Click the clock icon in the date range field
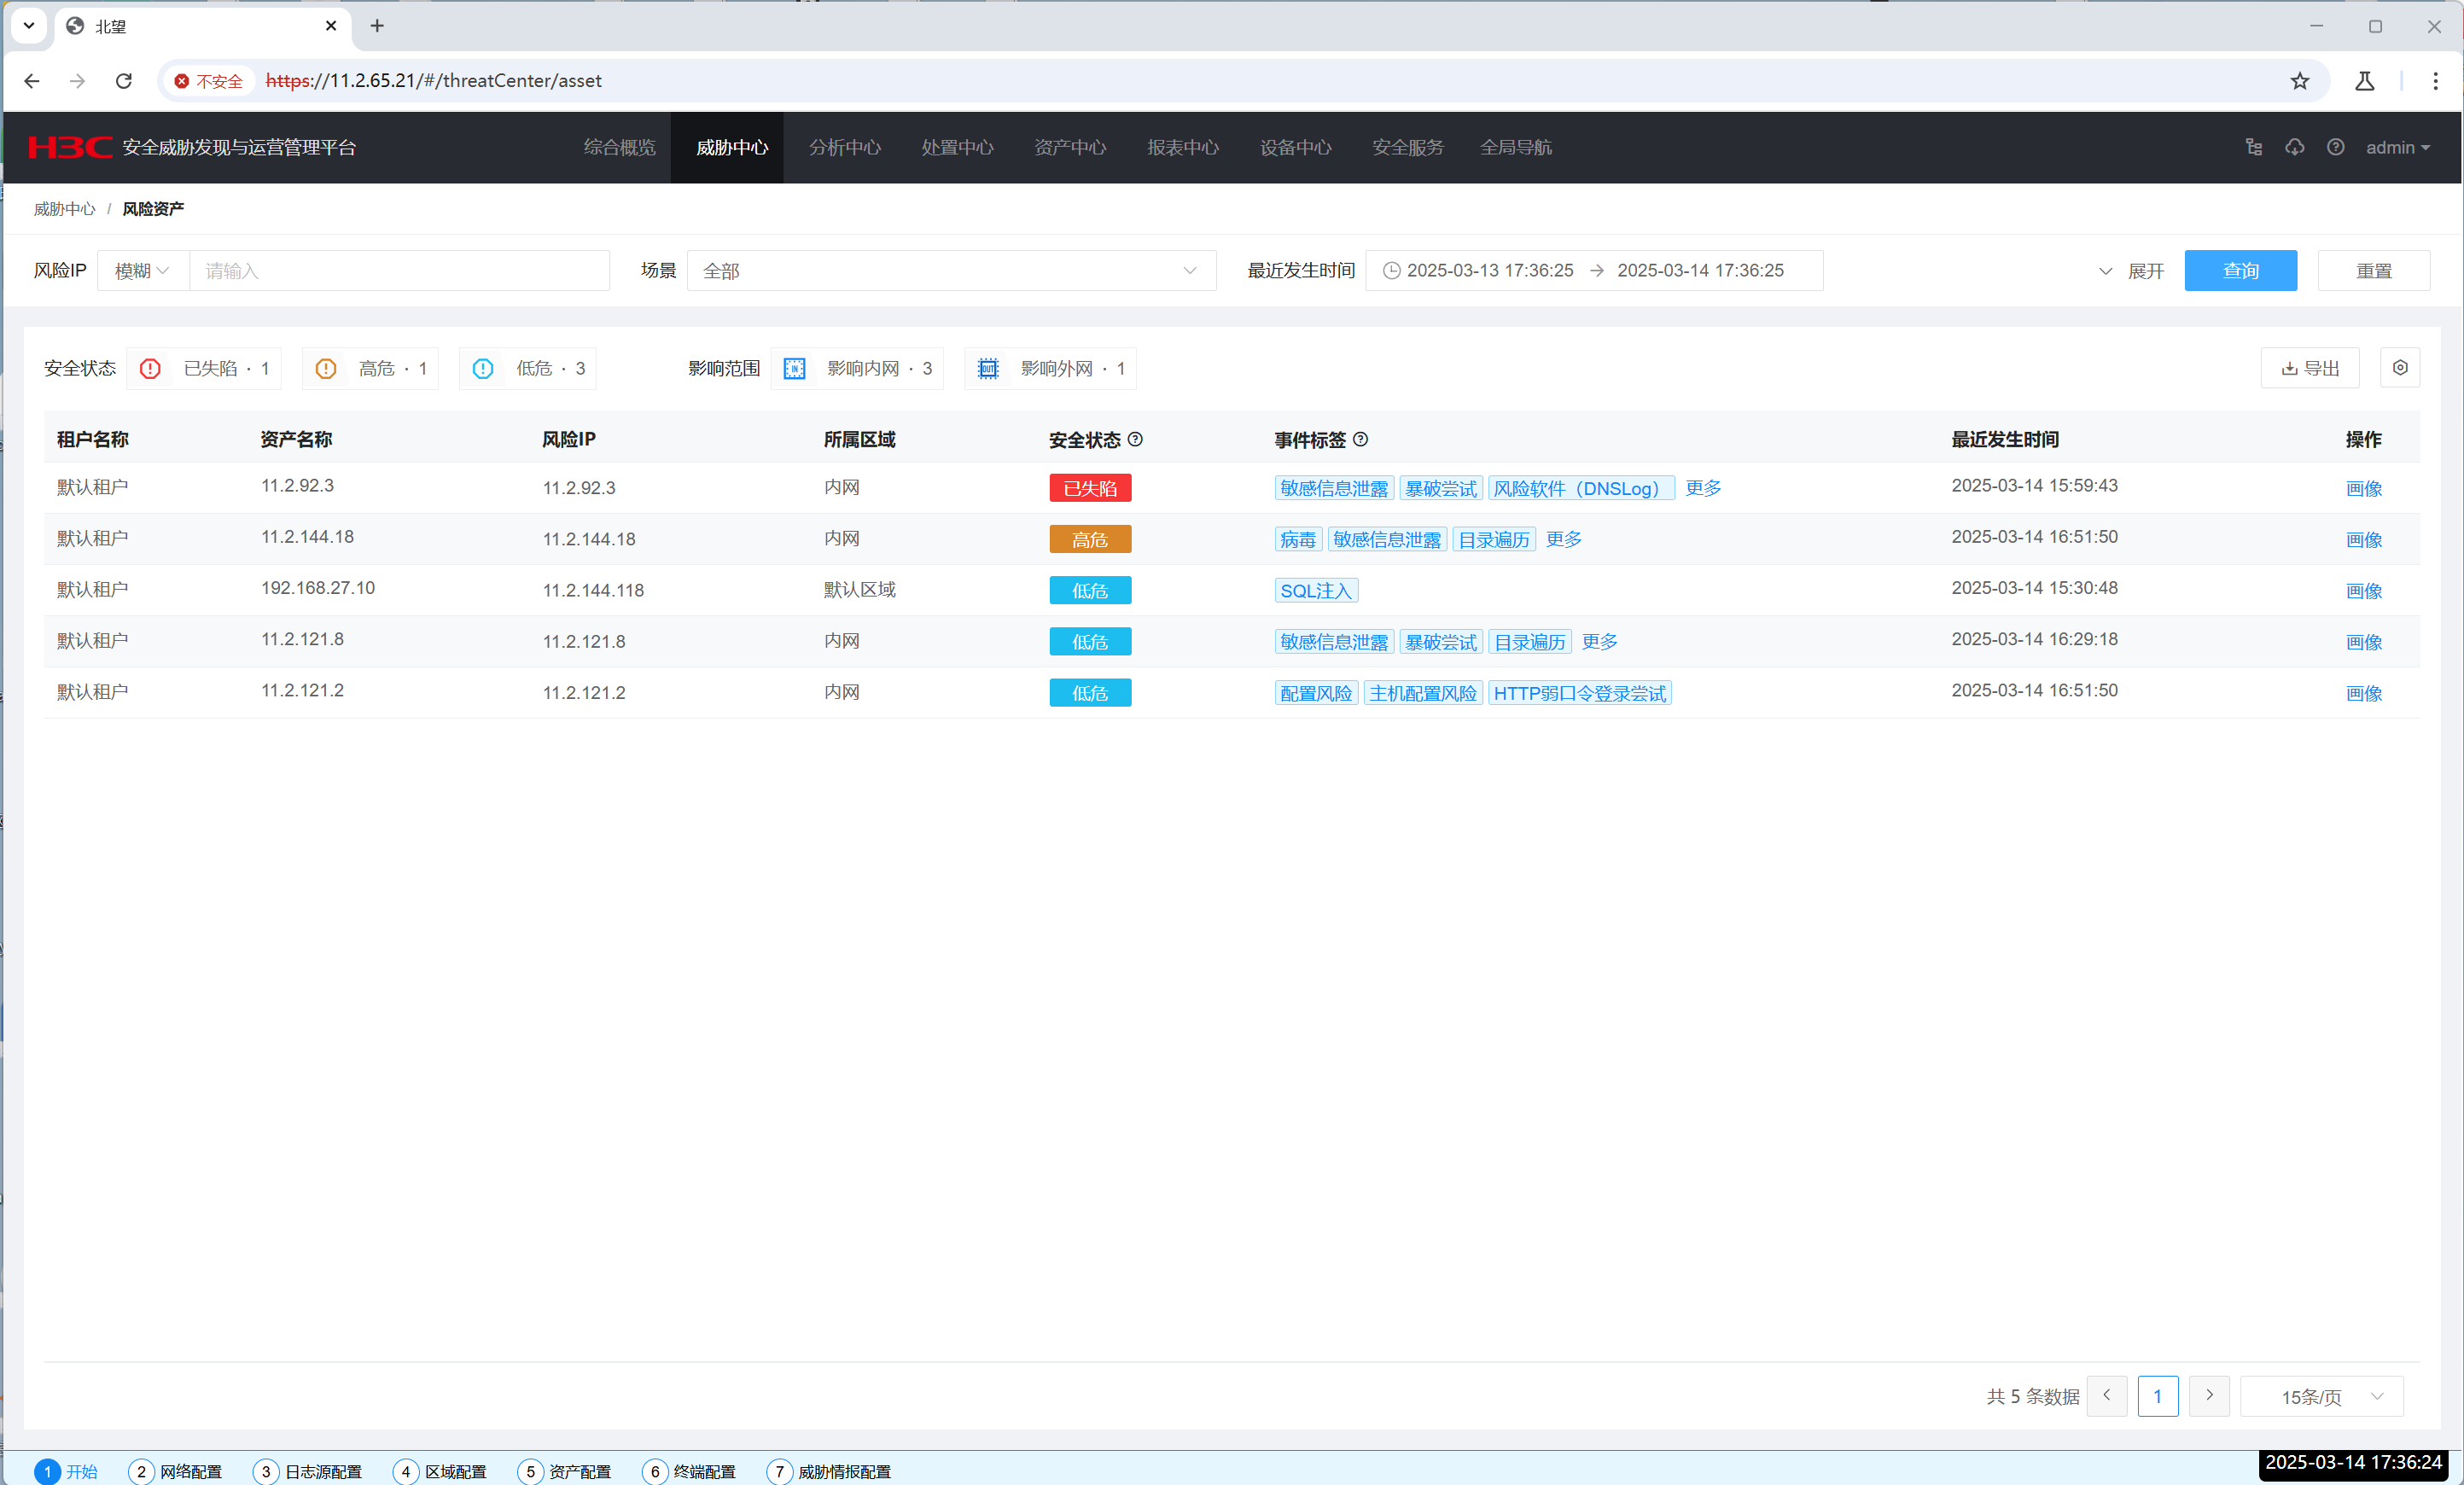Image resolution: width=2464 pixels, height=1485 pixels. 1391,270
